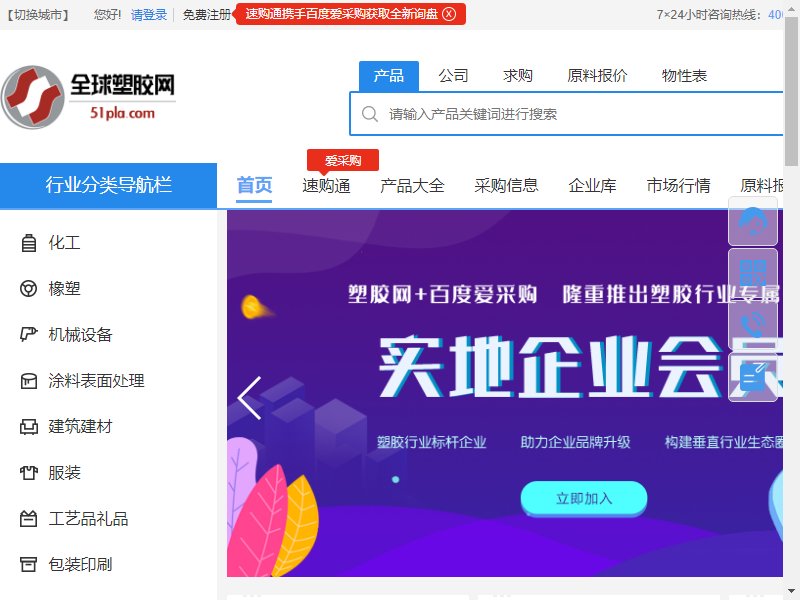Click the 立即加入 banner button
800x600 pixels.
(584, 498)
